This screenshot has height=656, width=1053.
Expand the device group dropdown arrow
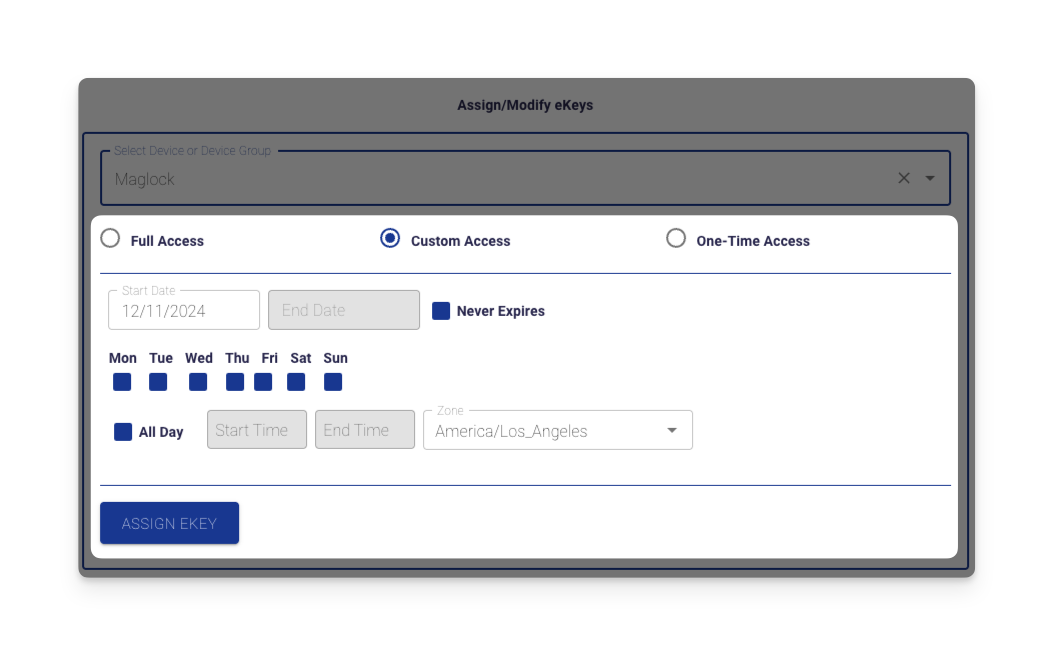[x=930, y=178]
